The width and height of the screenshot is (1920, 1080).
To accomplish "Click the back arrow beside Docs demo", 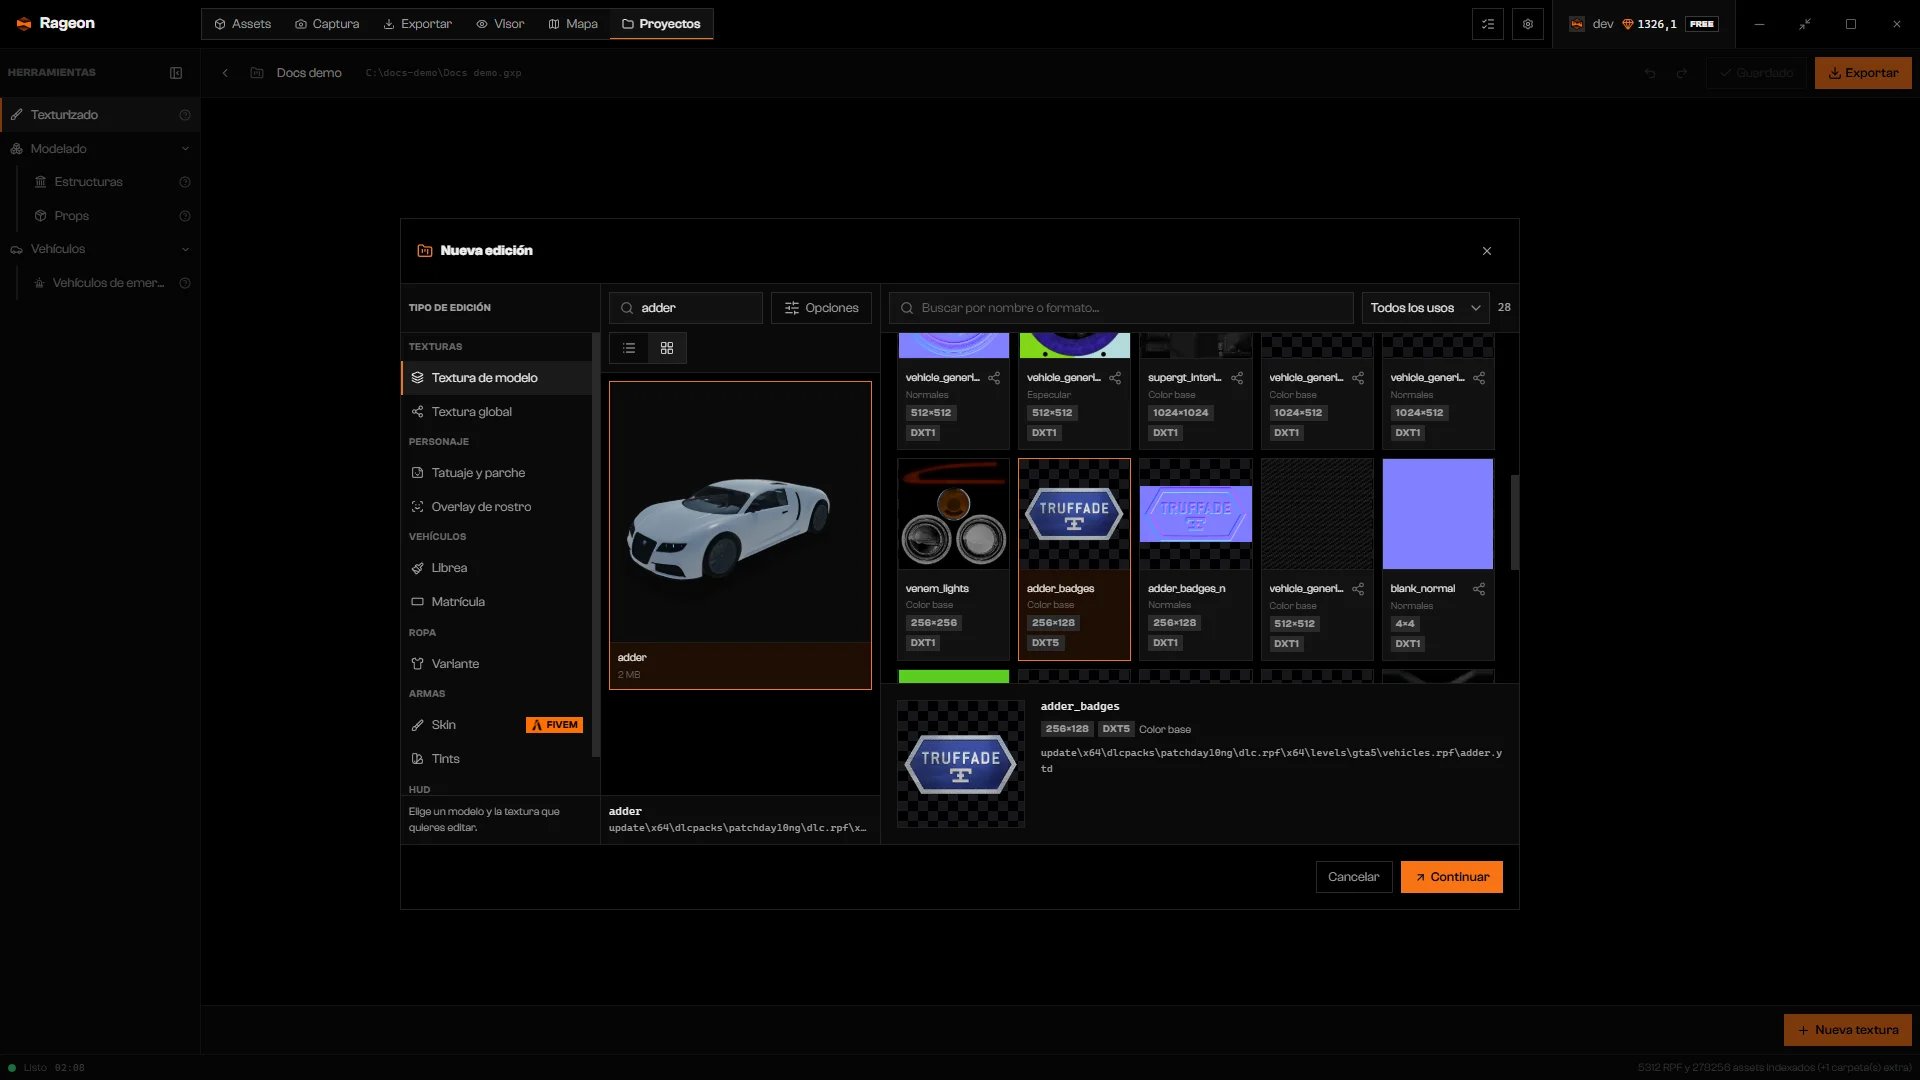I will 225,73.
